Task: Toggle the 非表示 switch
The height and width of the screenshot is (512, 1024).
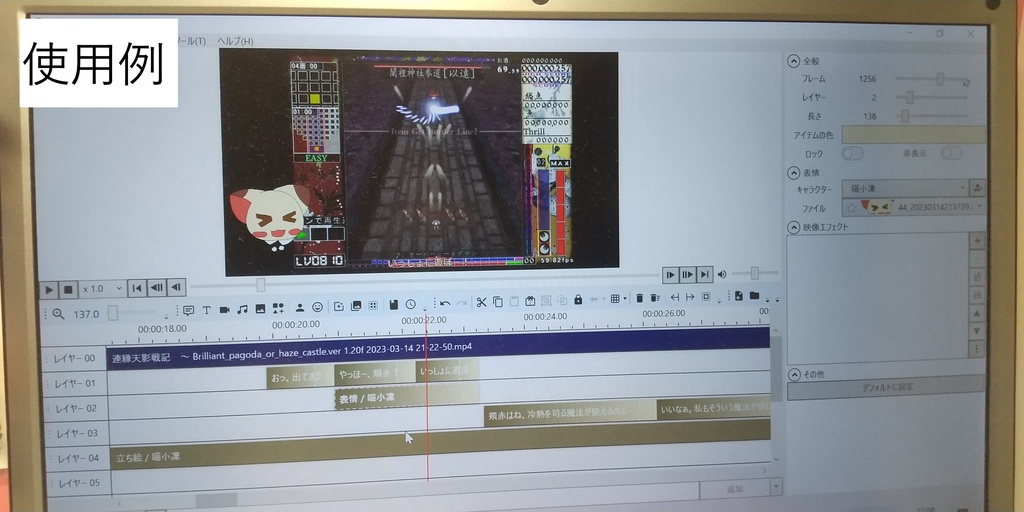Action: [x=952, y=153]
